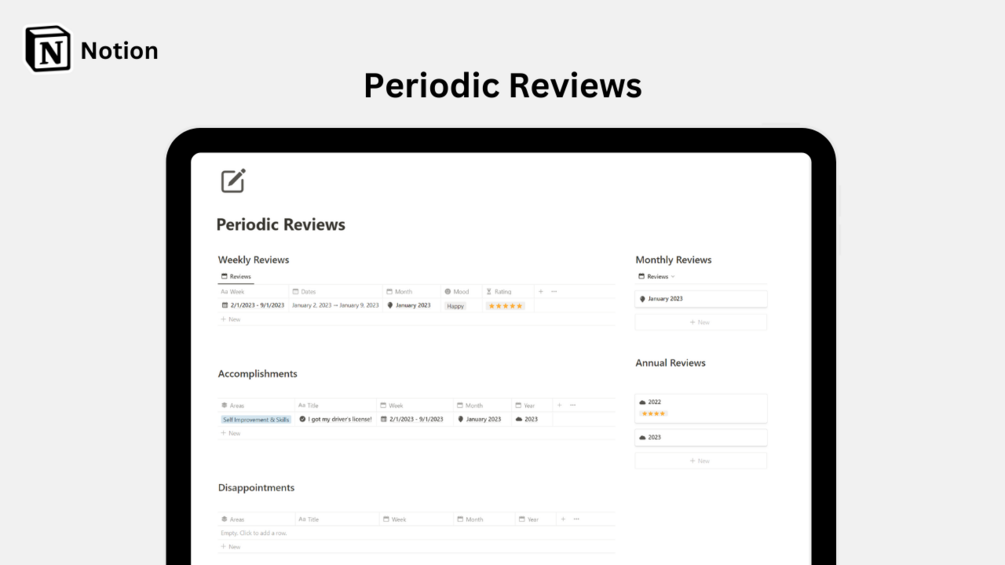
Task: Open Weekly Reviews table more options ellipsis
Action: (x=554, y=291)
